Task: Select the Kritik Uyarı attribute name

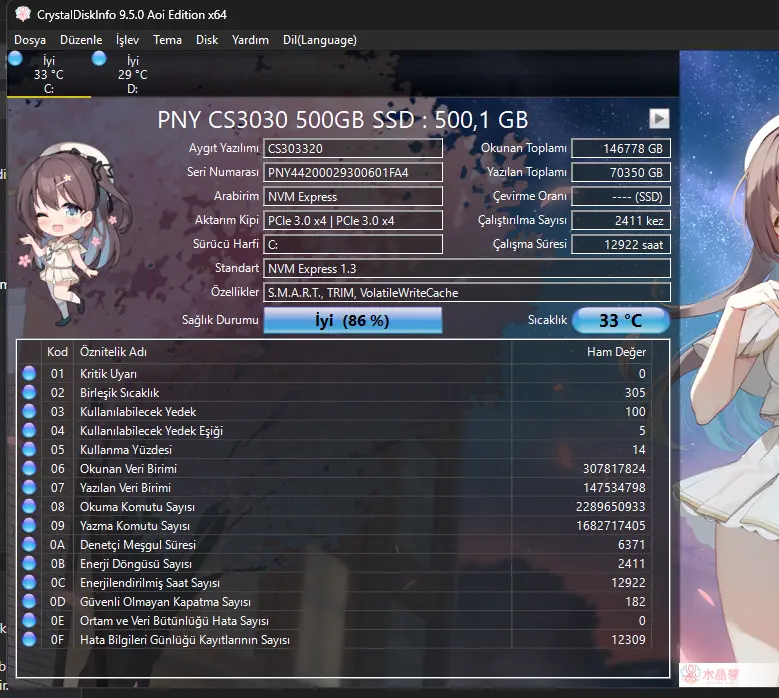Action: [108, 374]
